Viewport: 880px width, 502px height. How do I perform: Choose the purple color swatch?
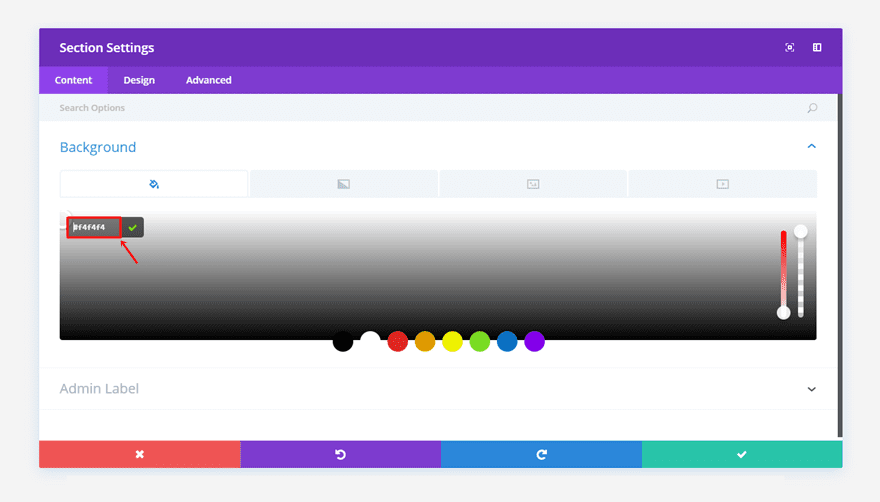coord(534,341)
